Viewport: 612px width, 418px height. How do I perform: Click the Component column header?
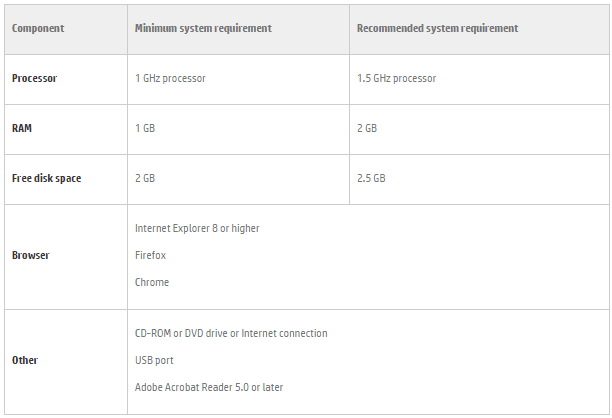(x=38, y=28)
